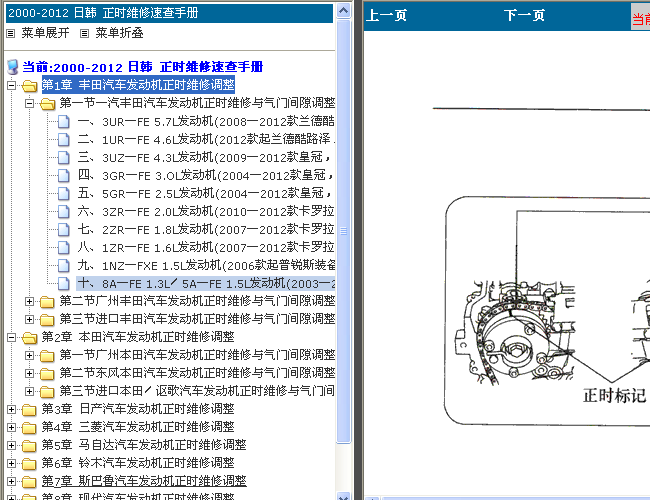Click folder icon of 第二节东风本田汽车
This screenshot has height=500, width=650.
47,374
